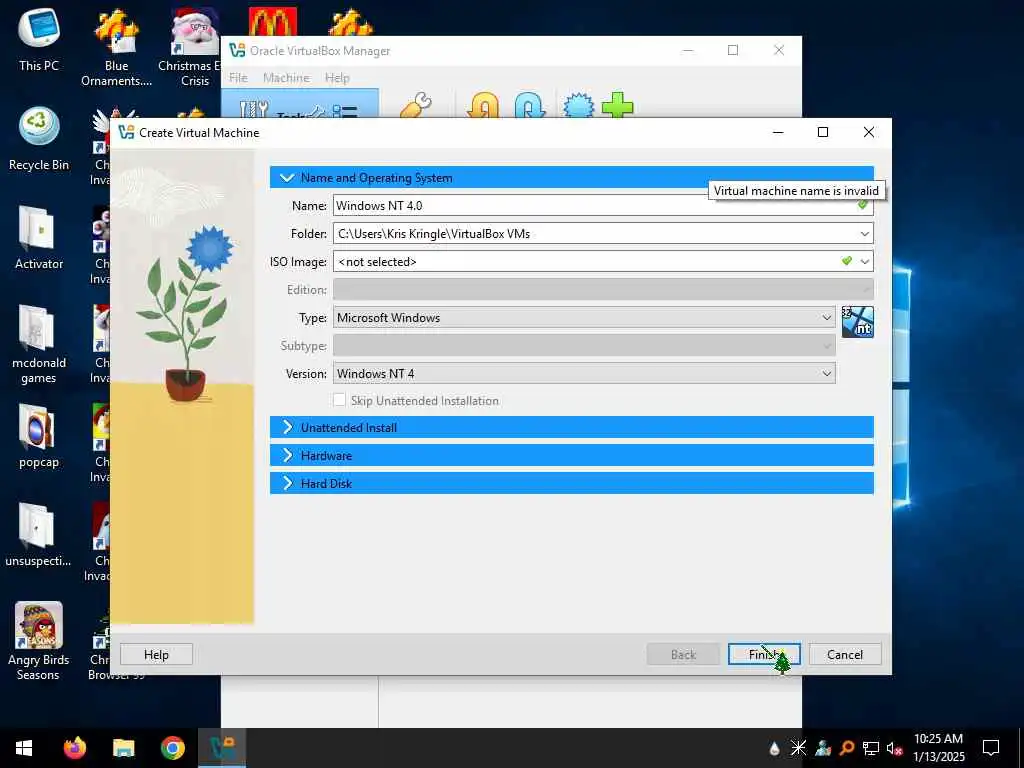Launch Firefox from the taskbar
1024x768 pixels.
[x=74, y=748]
